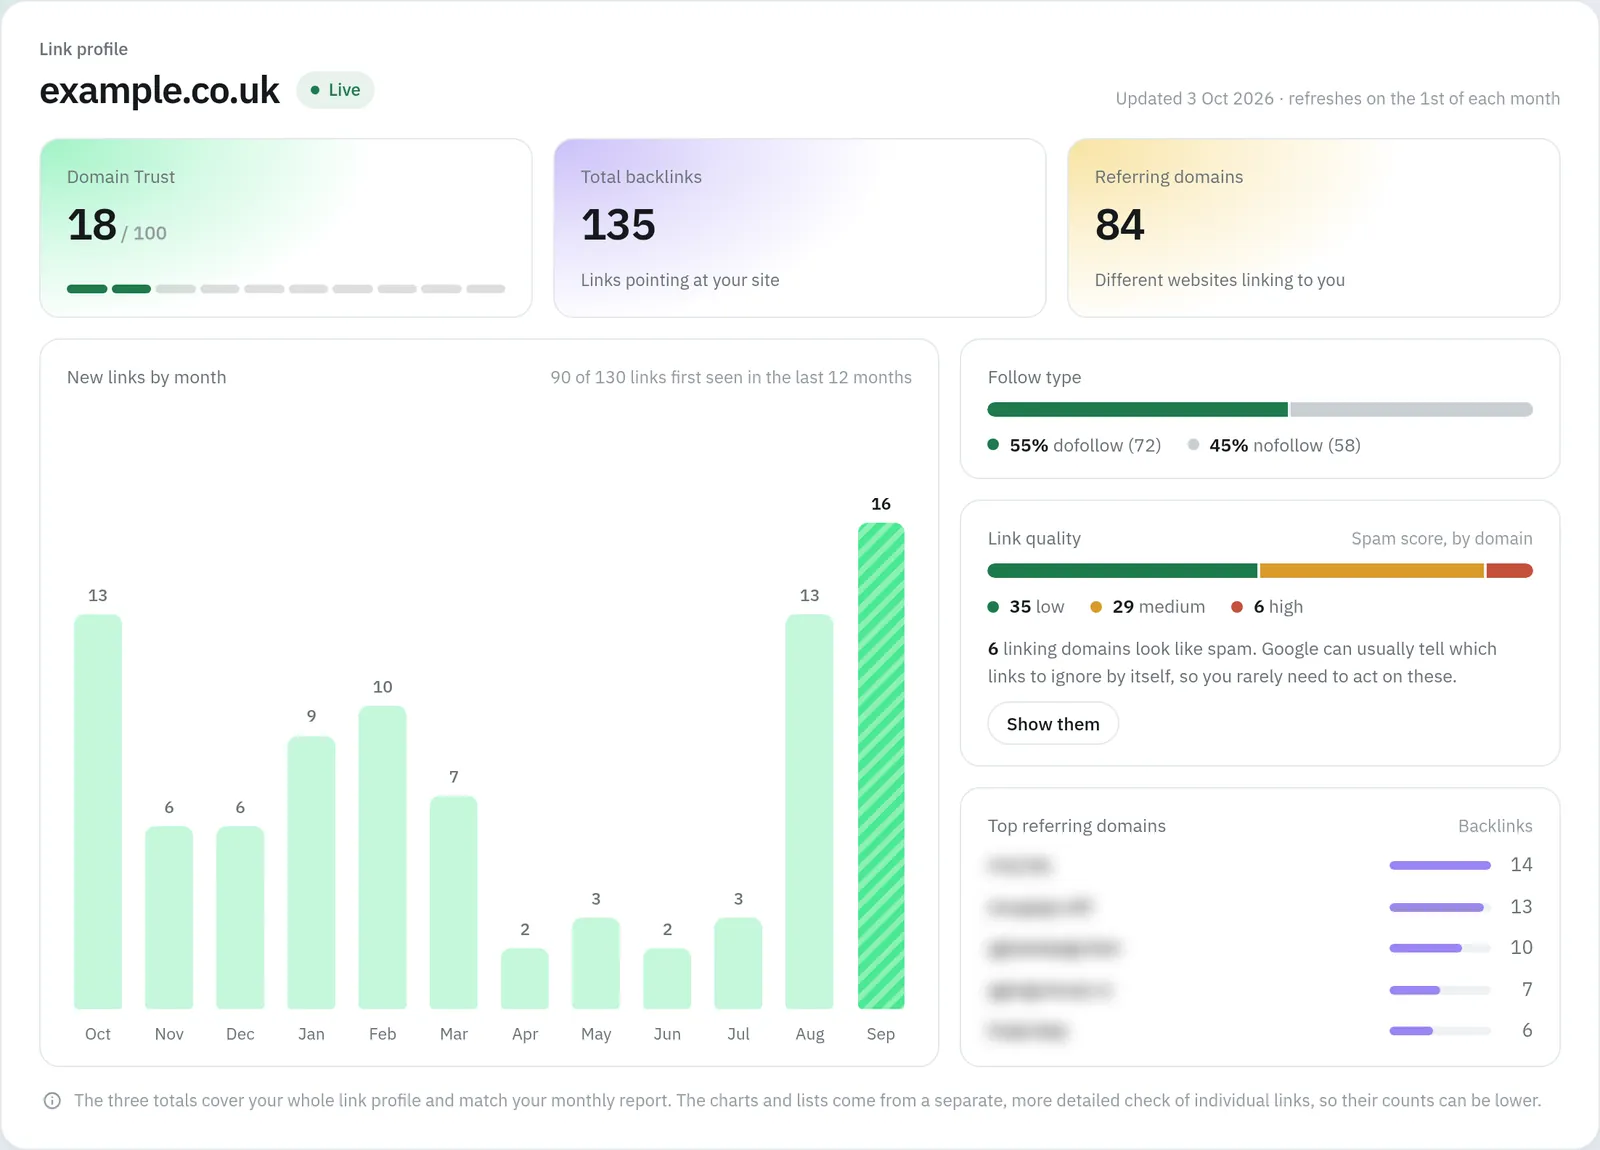Open the Total backlinks card
1600x1150 pixels.
(x=800, y=228)
